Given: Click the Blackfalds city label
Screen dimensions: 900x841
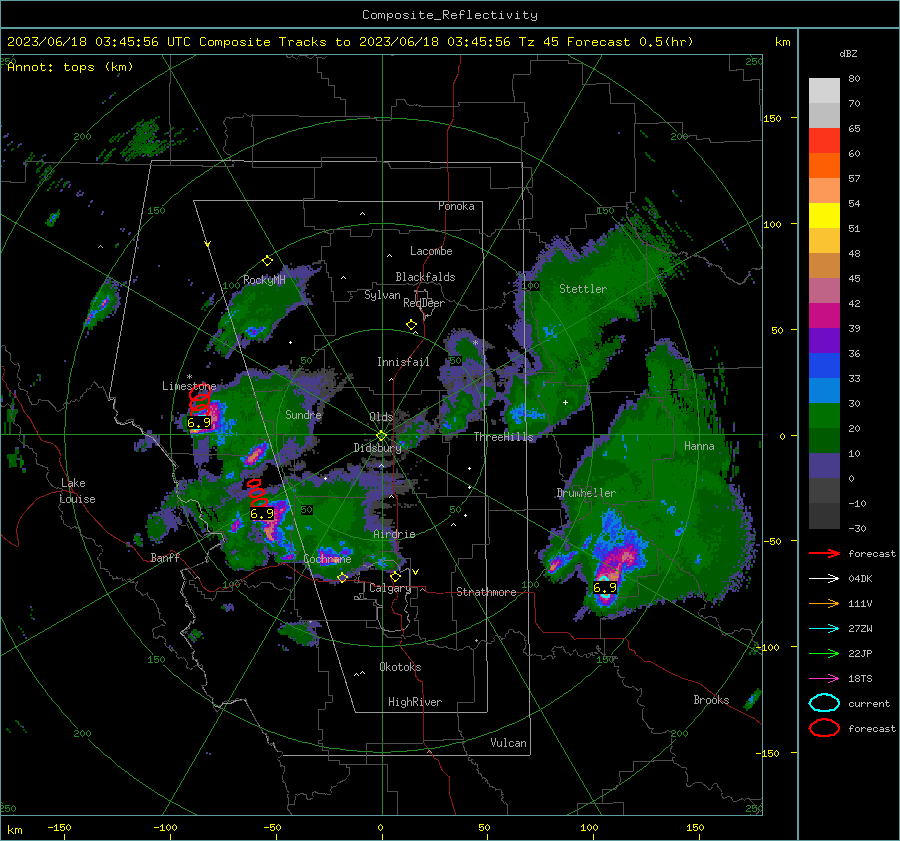Looking at the screenshot, I should pos(425,277).
